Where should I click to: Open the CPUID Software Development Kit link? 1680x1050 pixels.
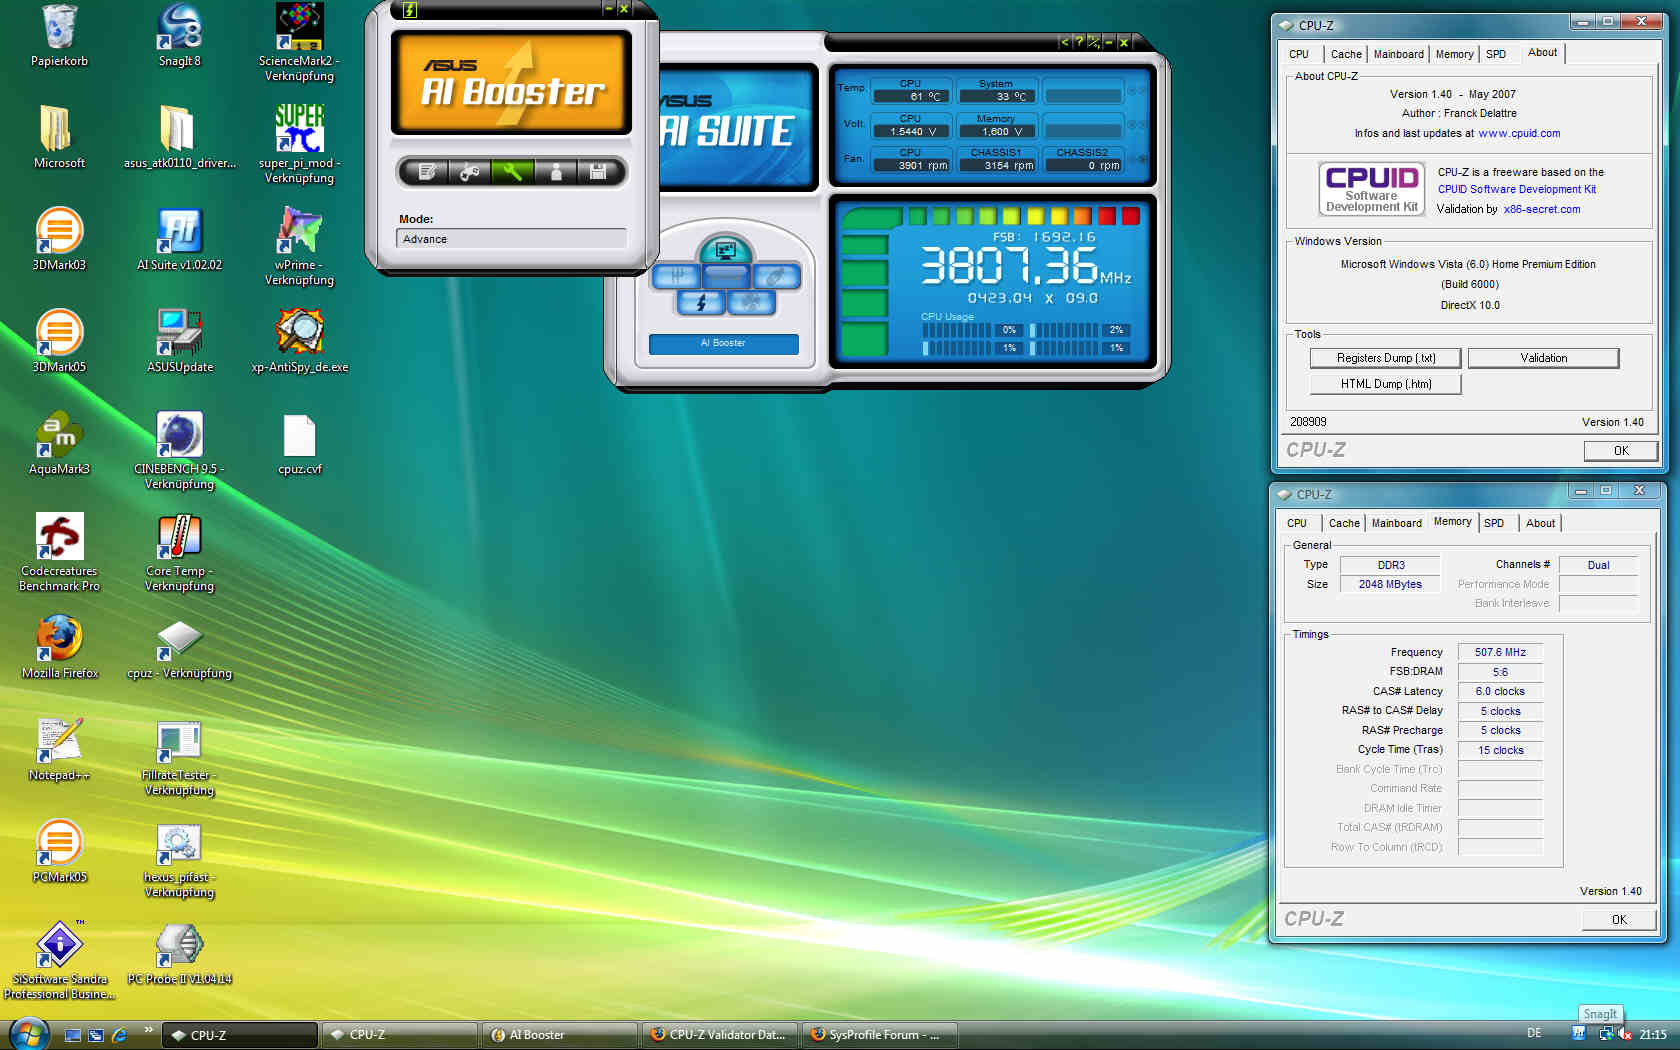[x=1517, y=189]
